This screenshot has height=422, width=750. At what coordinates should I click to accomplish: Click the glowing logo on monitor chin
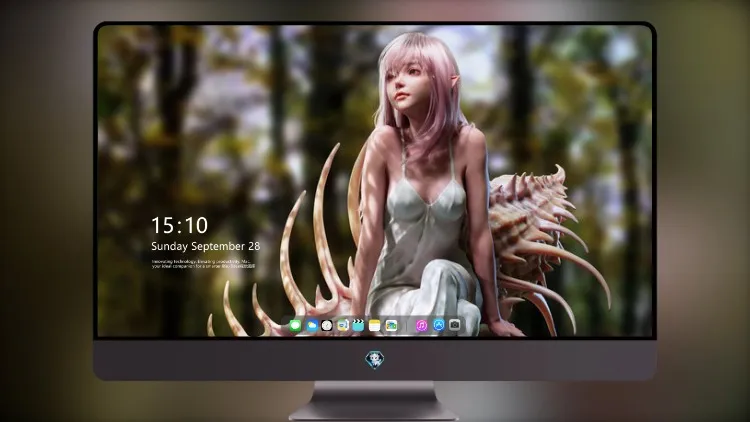pos(375,360)
